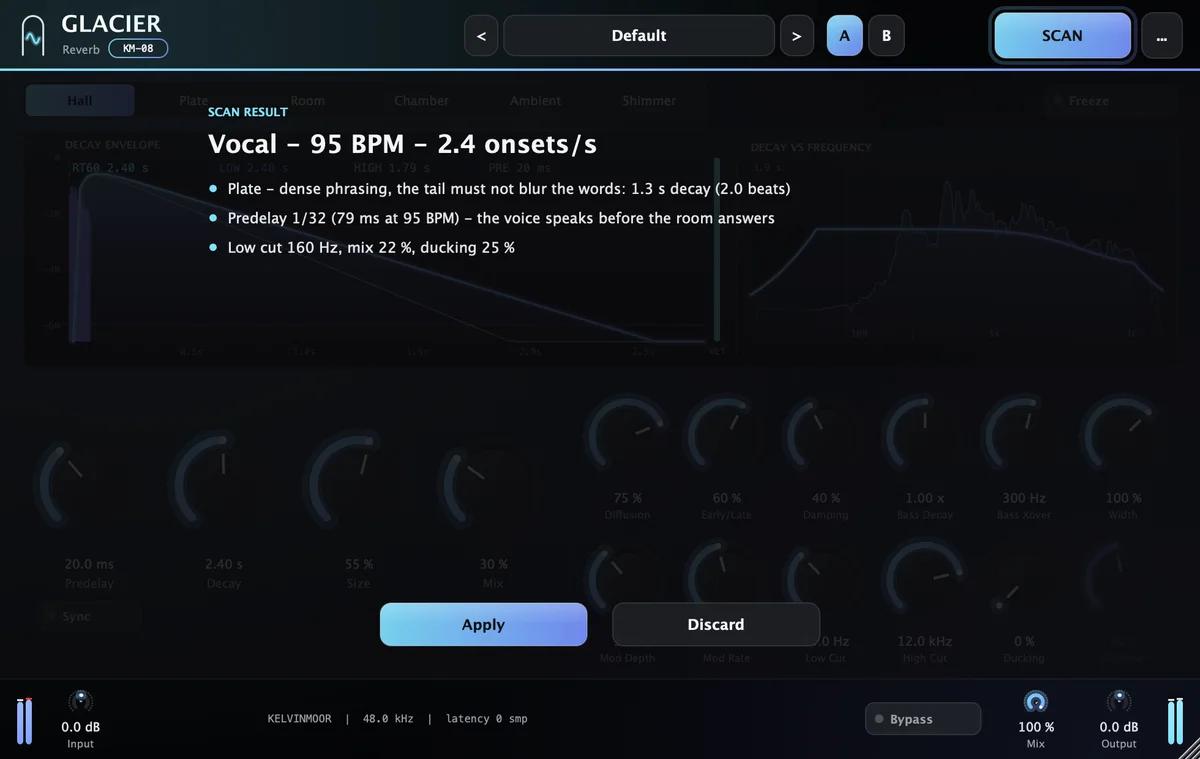The image size is (1200, 759).
Task: Open the three-dot more options menu
Action: [x=1161, y=36]
